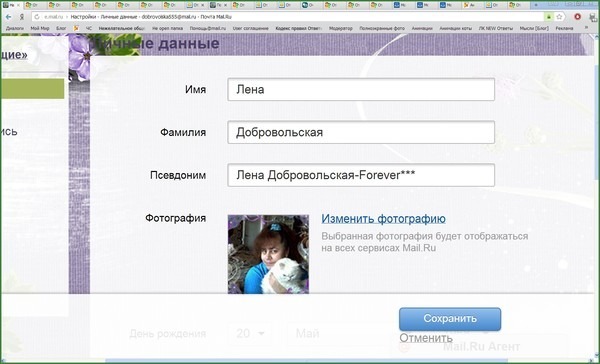The image size is (600, 364).
Task: Click the Имя field containing Лена
Action: [361, 90]
